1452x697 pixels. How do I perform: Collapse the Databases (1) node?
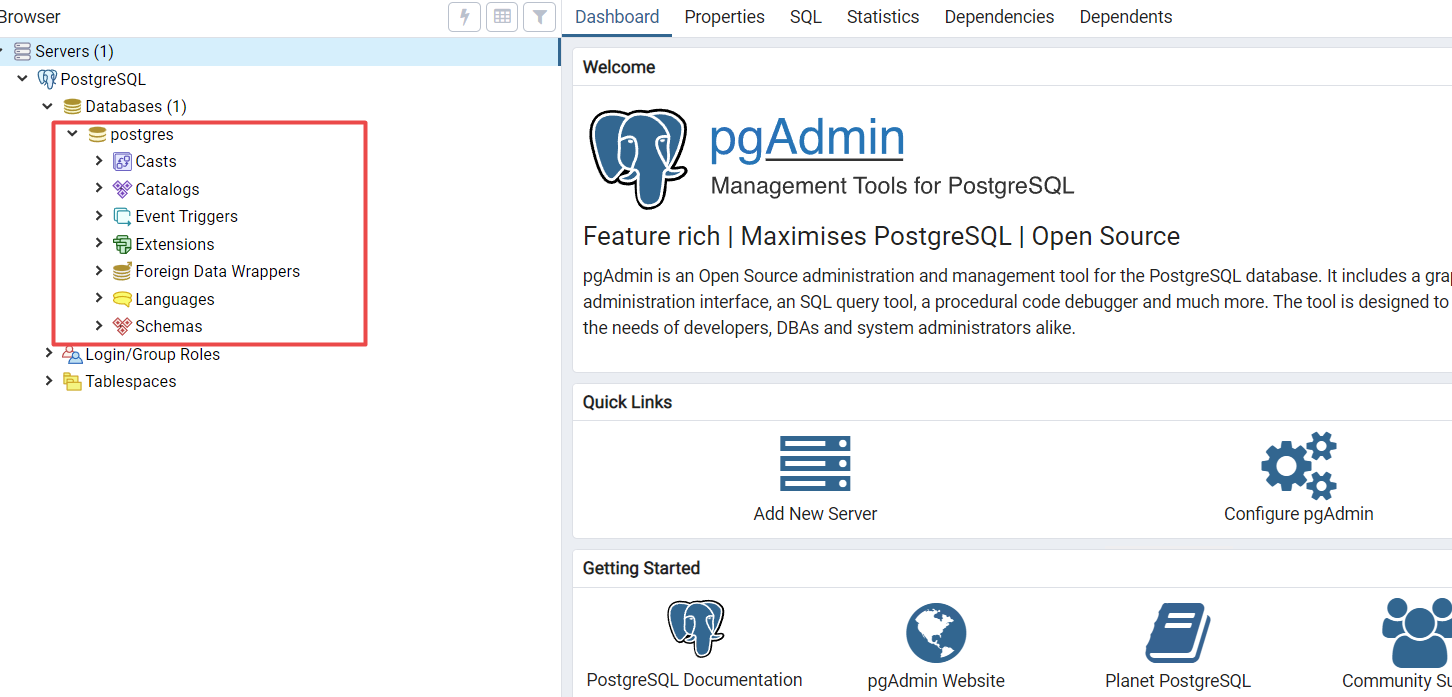tap(48, 106)
